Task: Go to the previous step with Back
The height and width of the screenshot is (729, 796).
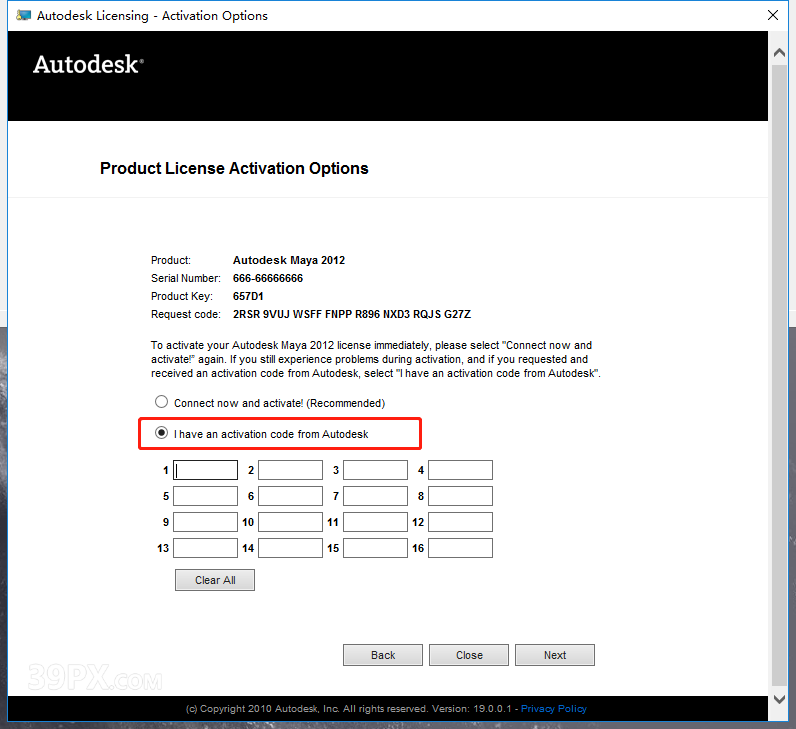Action: click(x=383, y=655)
